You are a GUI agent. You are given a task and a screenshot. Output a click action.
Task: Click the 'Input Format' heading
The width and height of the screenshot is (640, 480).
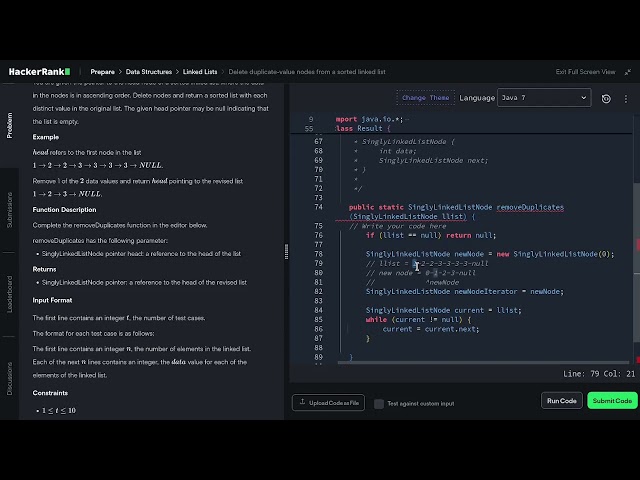tap(52, 300)
